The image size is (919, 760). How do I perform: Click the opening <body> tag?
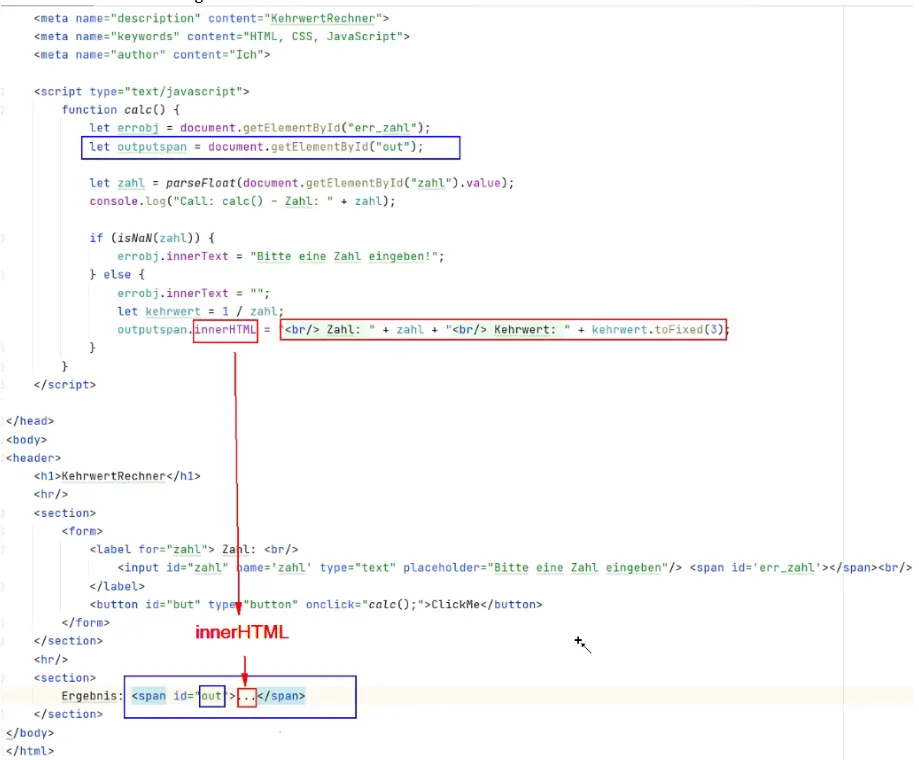[26, 439]
